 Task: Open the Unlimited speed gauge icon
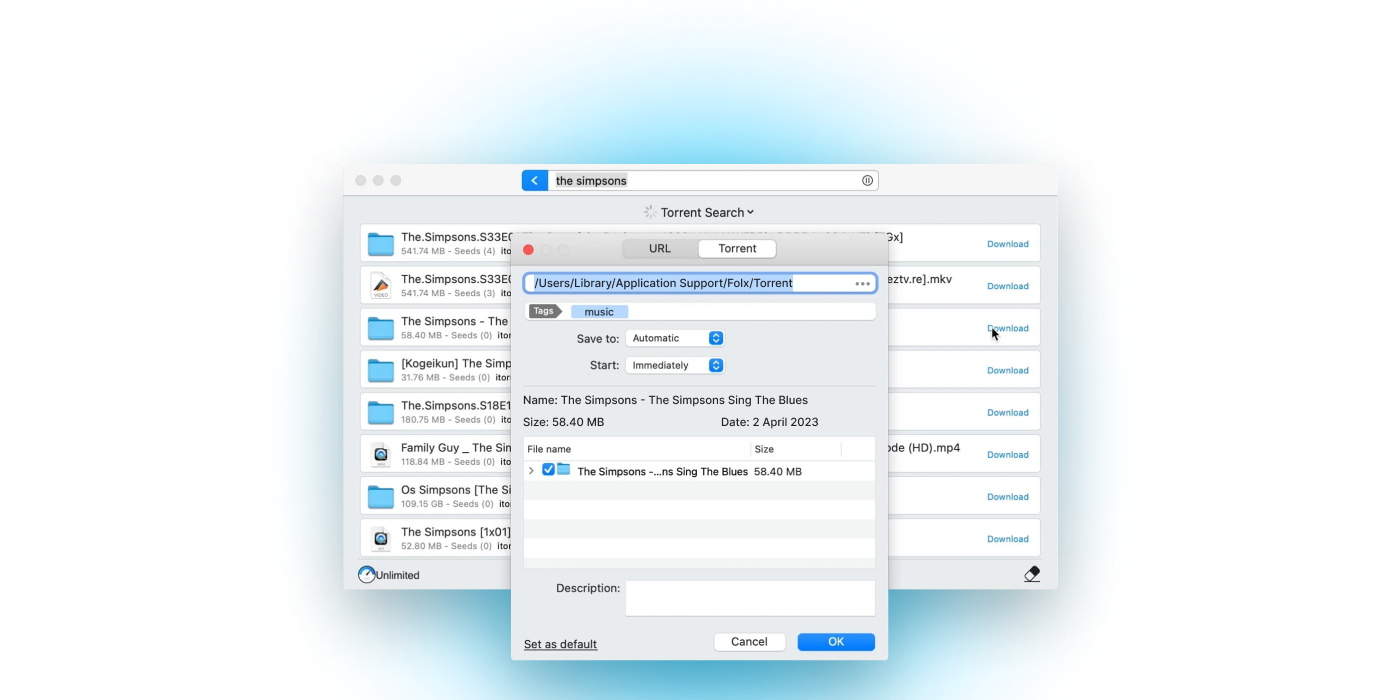click(x=367, y=575)
